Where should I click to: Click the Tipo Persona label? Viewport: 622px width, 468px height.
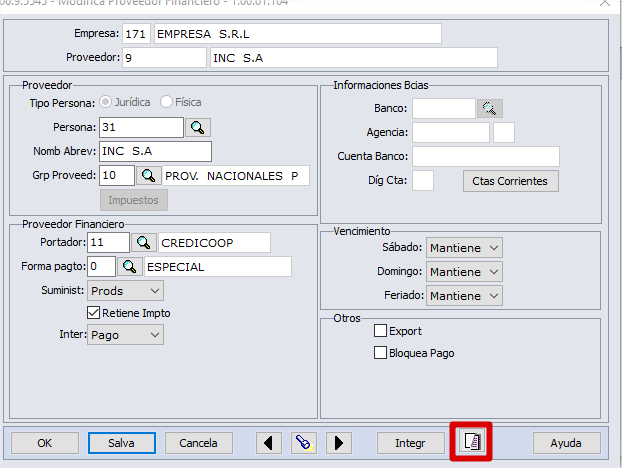(62, 103)
